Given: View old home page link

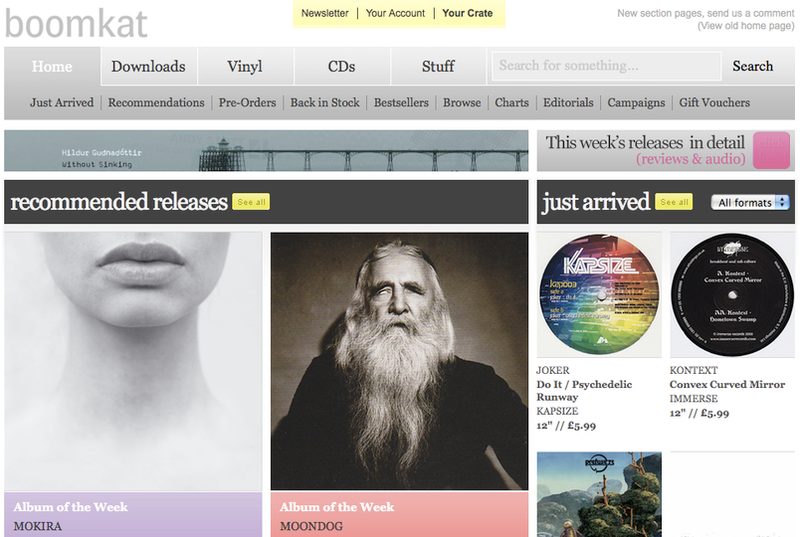Looking at the screenshot, I should pyautogui.click(x=746, y=25).
